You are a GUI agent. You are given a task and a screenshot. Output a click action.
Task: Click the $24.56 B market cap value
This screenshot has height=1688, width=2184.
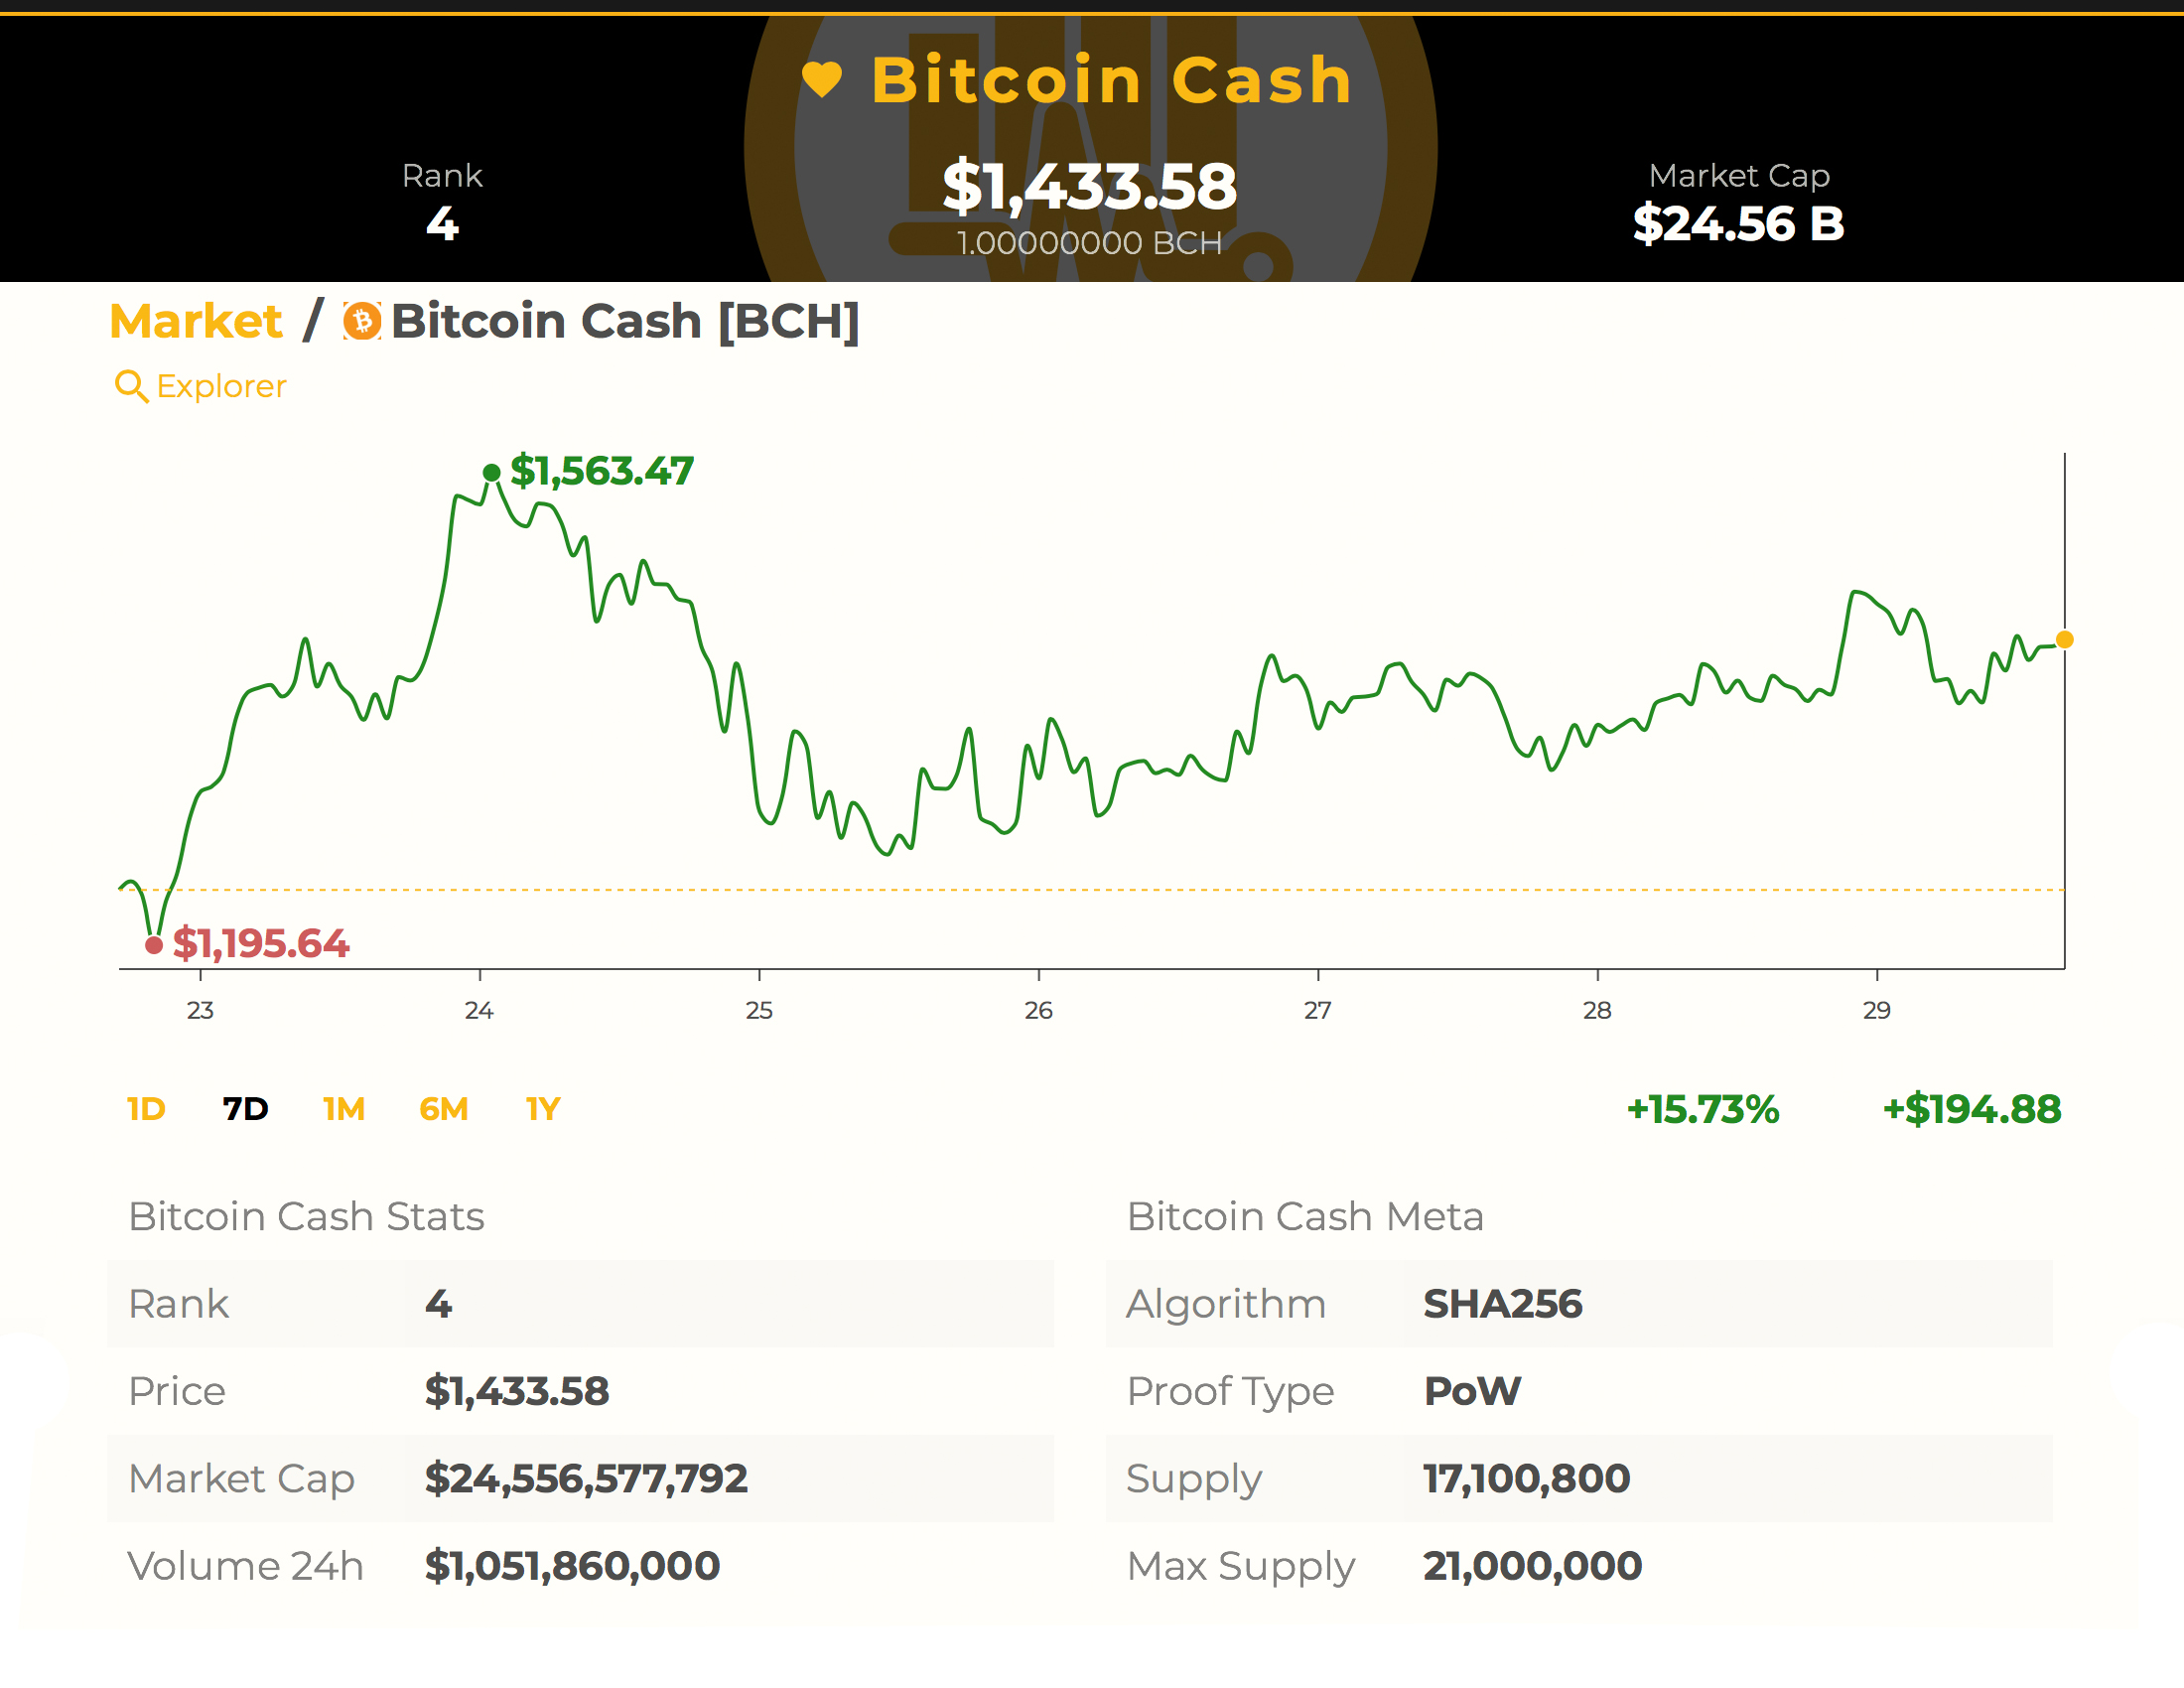tap(1738, 224)
